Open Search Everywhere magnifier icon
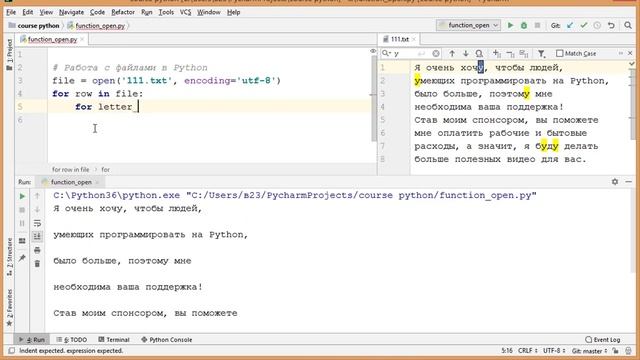This screenshot has width=640, height=360. point(628,25)
